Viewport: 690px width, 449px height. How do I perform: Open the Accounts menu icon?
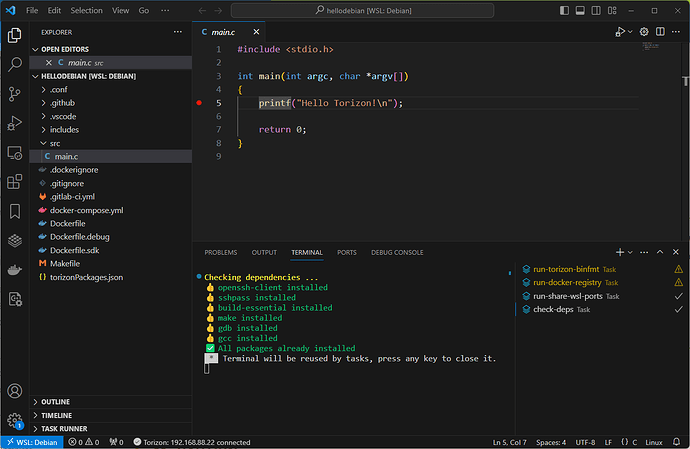(15, 391)
